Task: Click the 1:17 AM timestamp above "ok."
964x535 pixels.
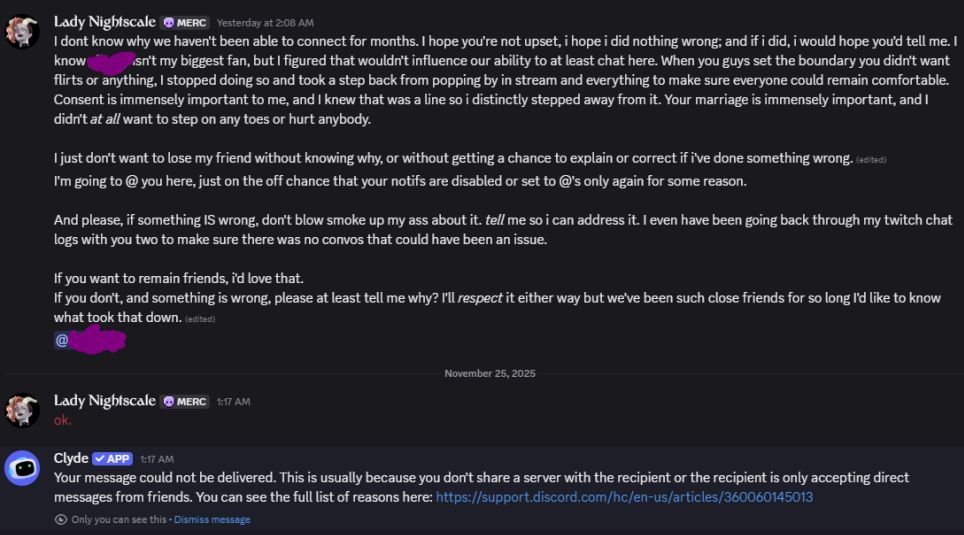Action: pos(233,402)
